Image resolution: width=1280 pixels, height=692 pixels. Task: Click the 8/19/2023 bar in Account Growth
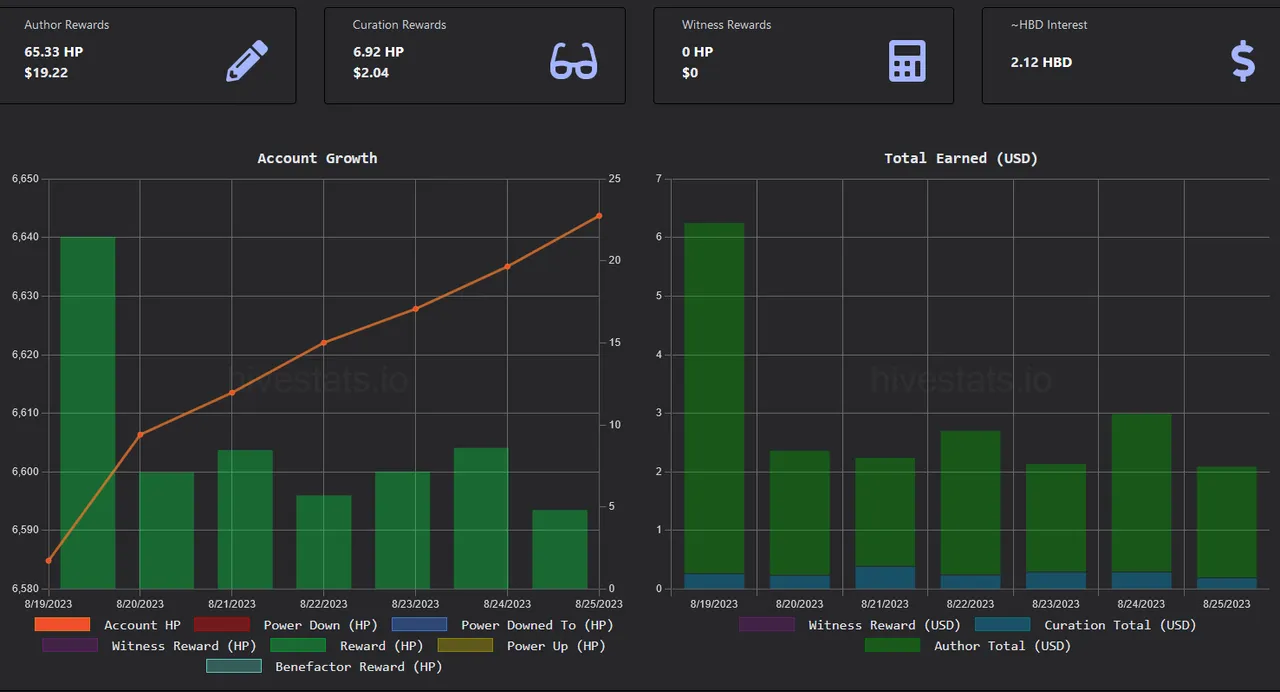[x=88, y=412]
